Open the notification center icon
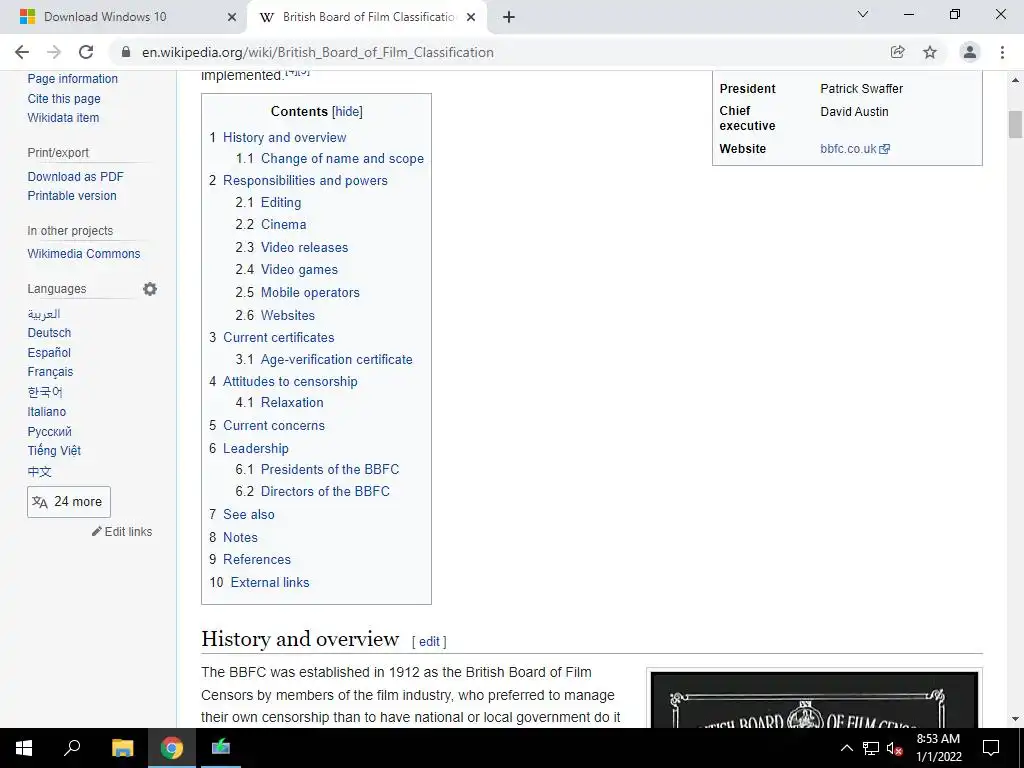1024x768 pixels. (991, 748)
